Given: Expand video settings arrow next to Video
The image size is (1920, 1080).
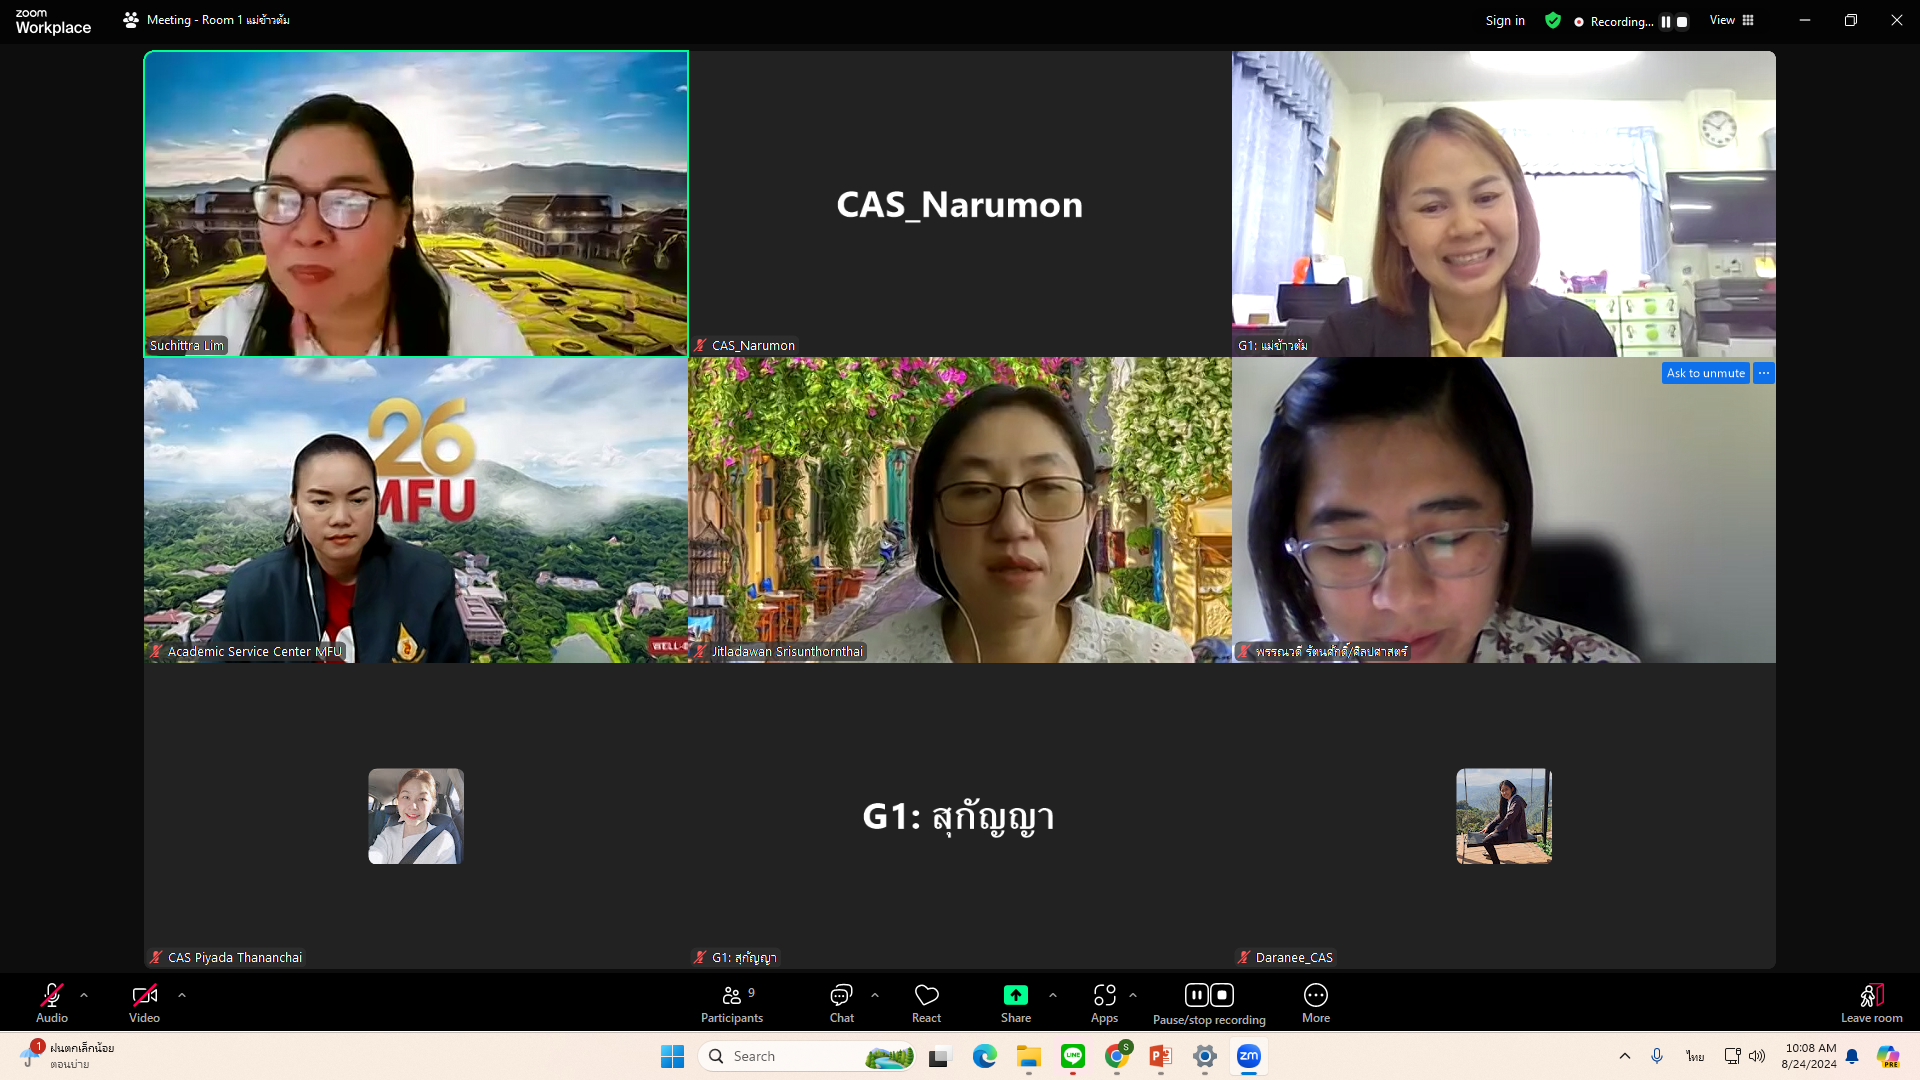Looking at the screenshot, I should pos(182,995).
